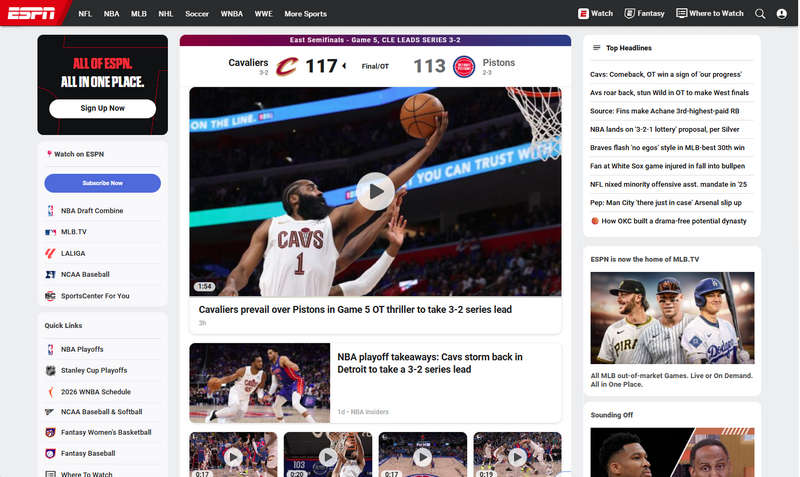Click the NBA playoff takeaways article thumbnail

click(x=260, y=383)
